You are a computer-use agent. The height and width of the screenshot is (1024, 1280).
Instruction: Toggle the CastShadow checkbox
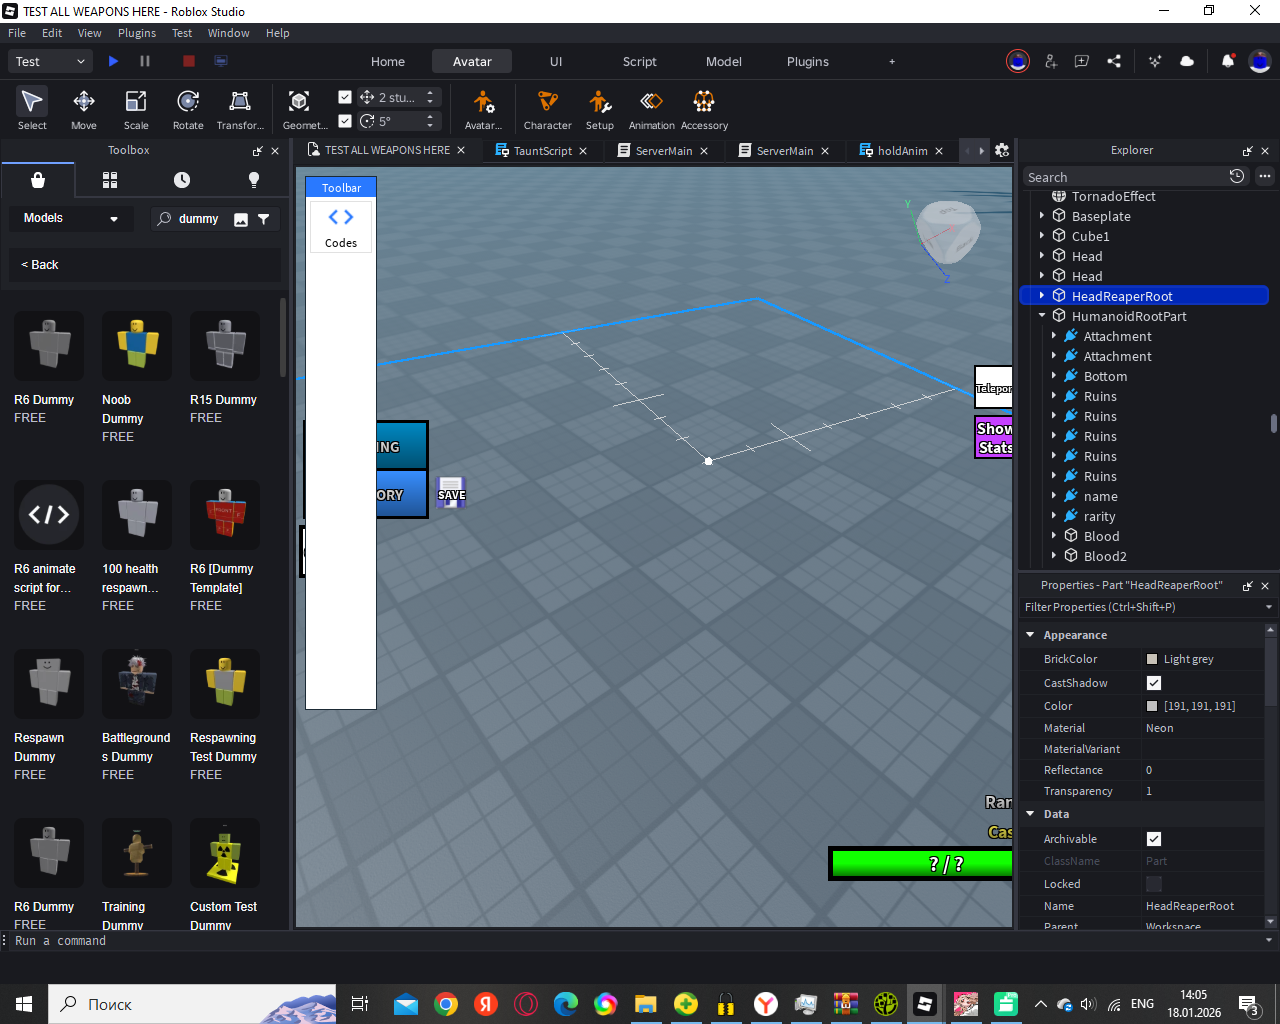tap(1154, 683)
